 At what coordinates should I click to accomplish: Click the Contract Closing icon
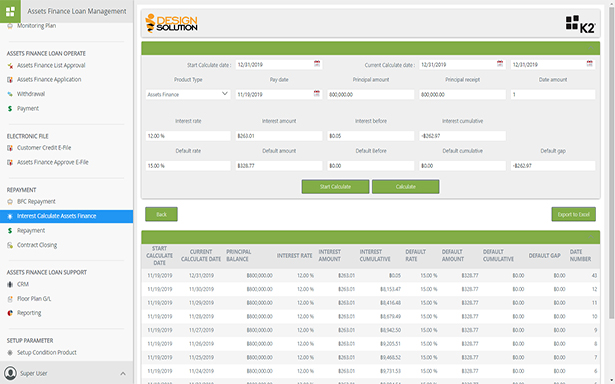10,245
